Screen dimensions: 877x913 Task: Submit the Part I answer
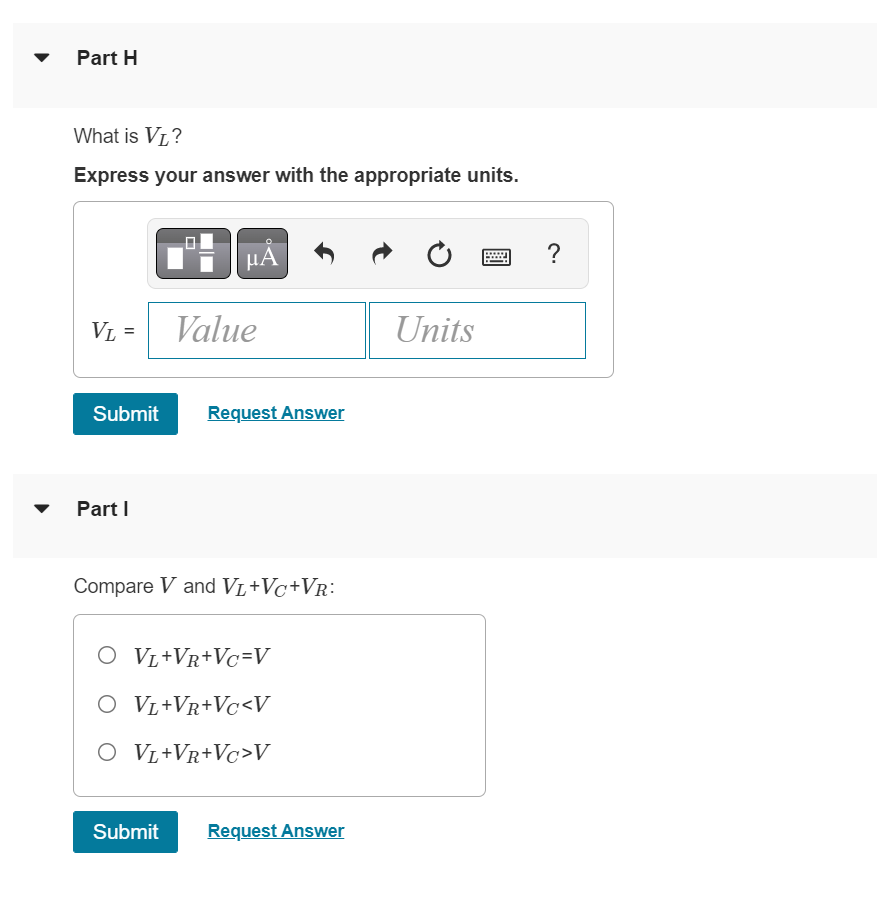tap(125, 832)
